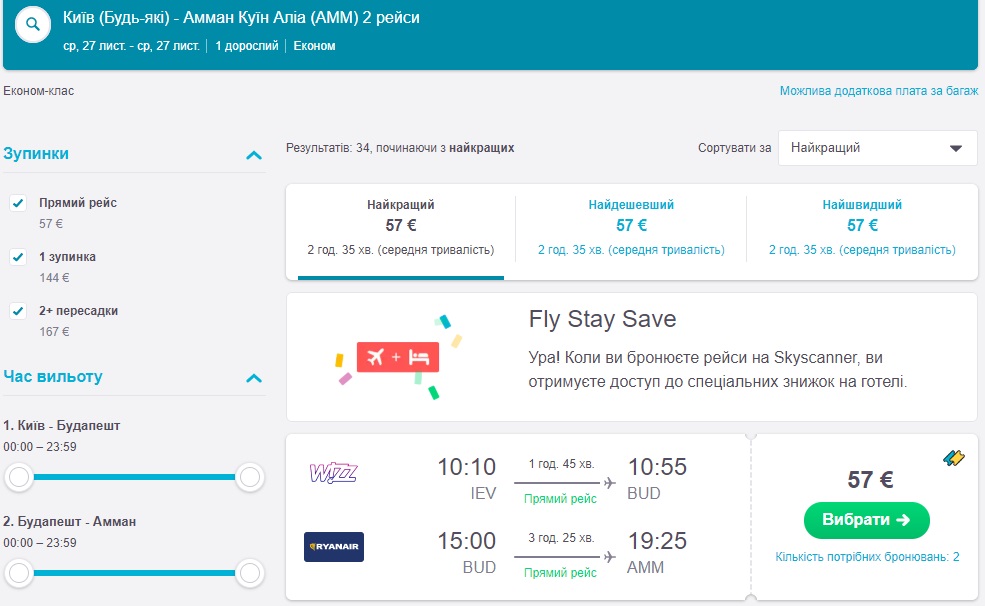Switch to the Найдешевший tab
Viewport: 985px width, 606px height.
tap(631, 227)
